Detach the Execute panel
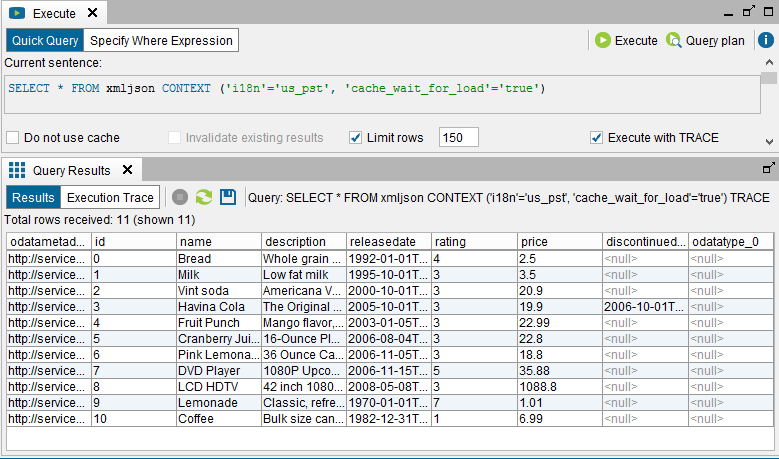Screen dimensions: 779x459 (749, 11)
